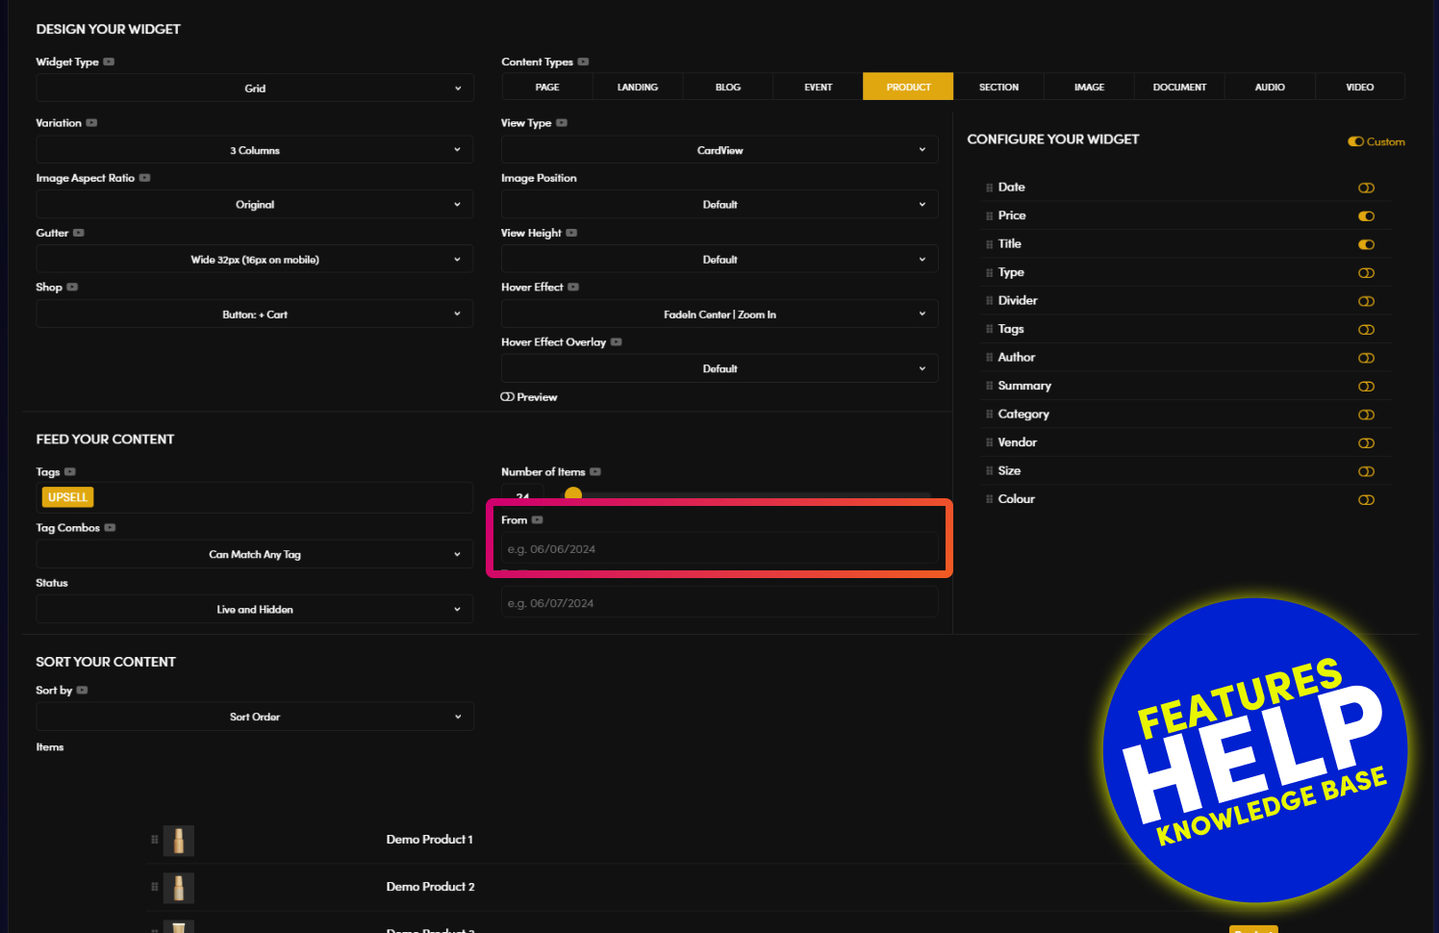The height and width of the screenshot is (933, 1439).
Task: Open the Widget Type Grid dropdown
Action: pos(255,88)
